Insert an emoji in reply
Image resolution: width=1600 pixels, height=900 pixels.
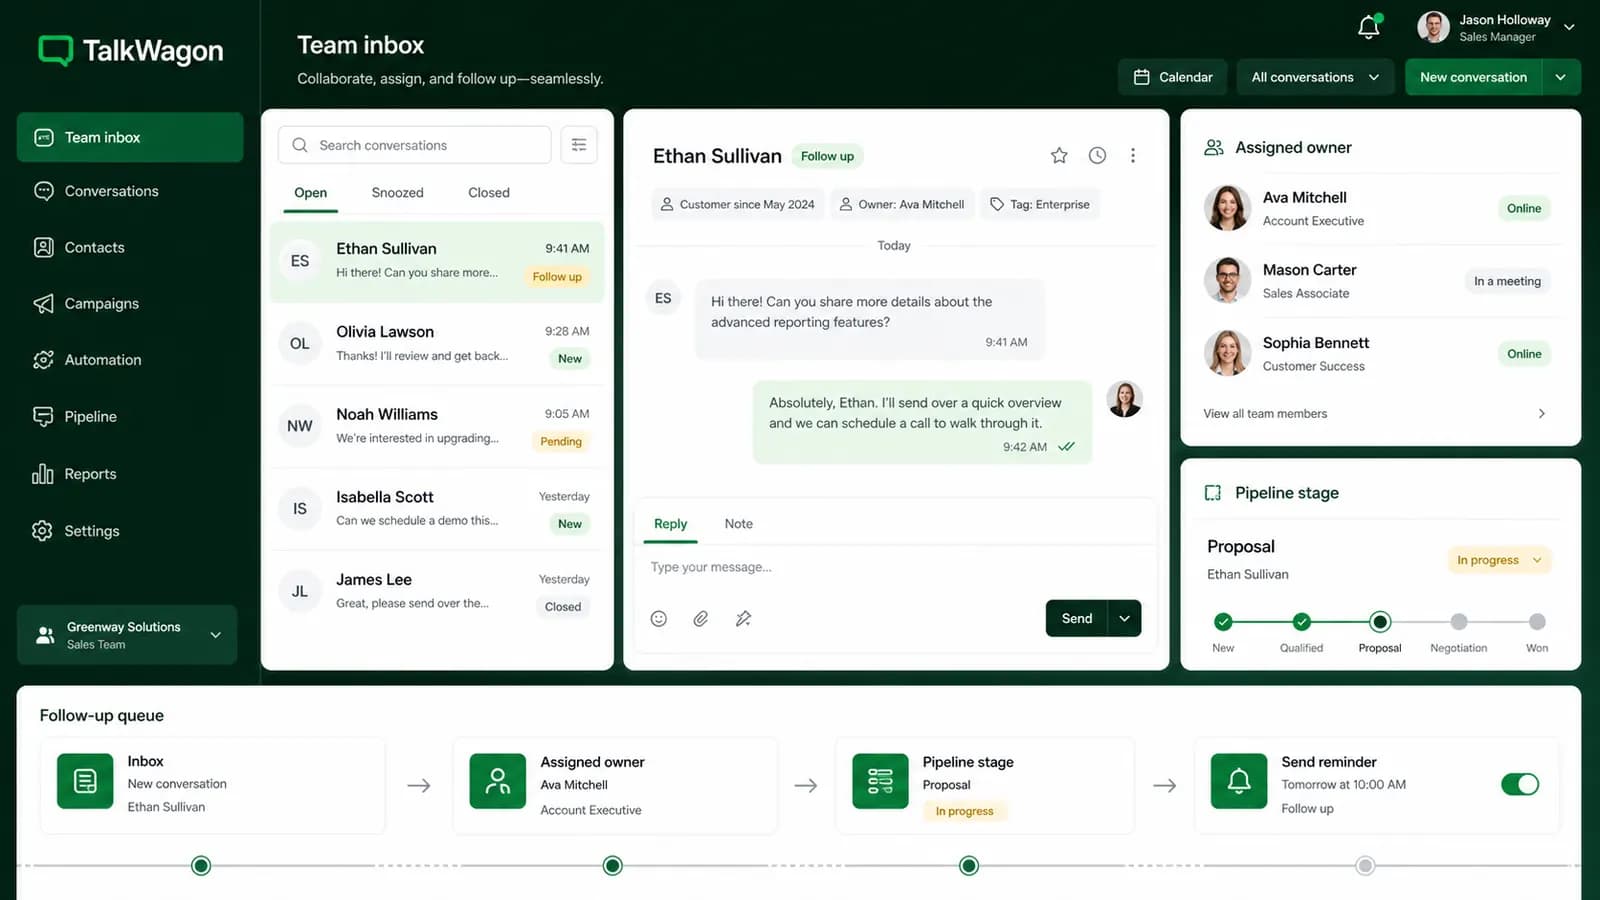(x=659, y=619)
